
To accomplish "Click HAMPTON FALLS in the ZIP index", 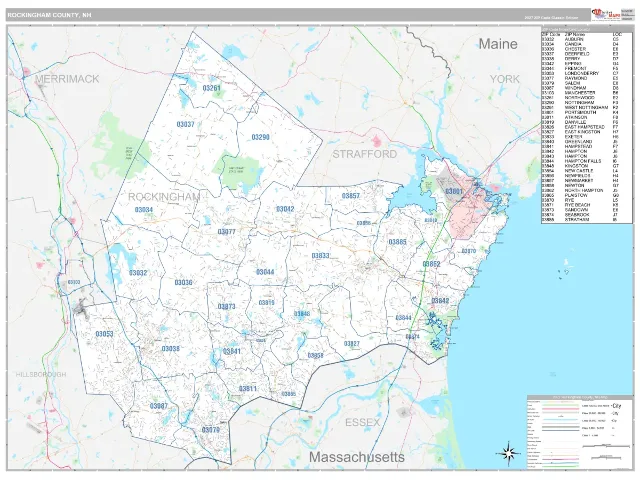I will (583, 161).
